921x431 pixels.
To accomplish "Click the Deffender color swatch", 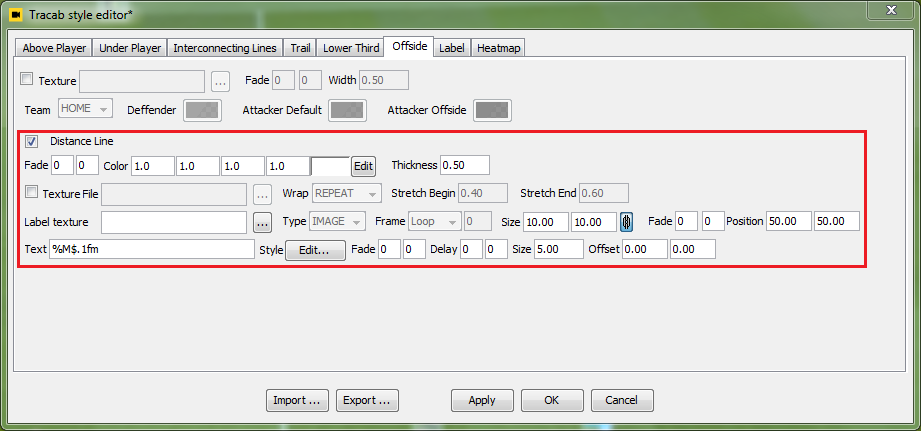I will pyautogui.click(x=203, y=110).
